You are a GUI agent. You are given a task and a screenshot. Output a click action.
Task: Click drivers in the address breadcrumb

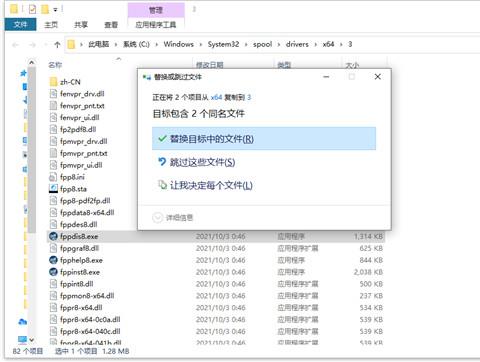tap(297, 44)
